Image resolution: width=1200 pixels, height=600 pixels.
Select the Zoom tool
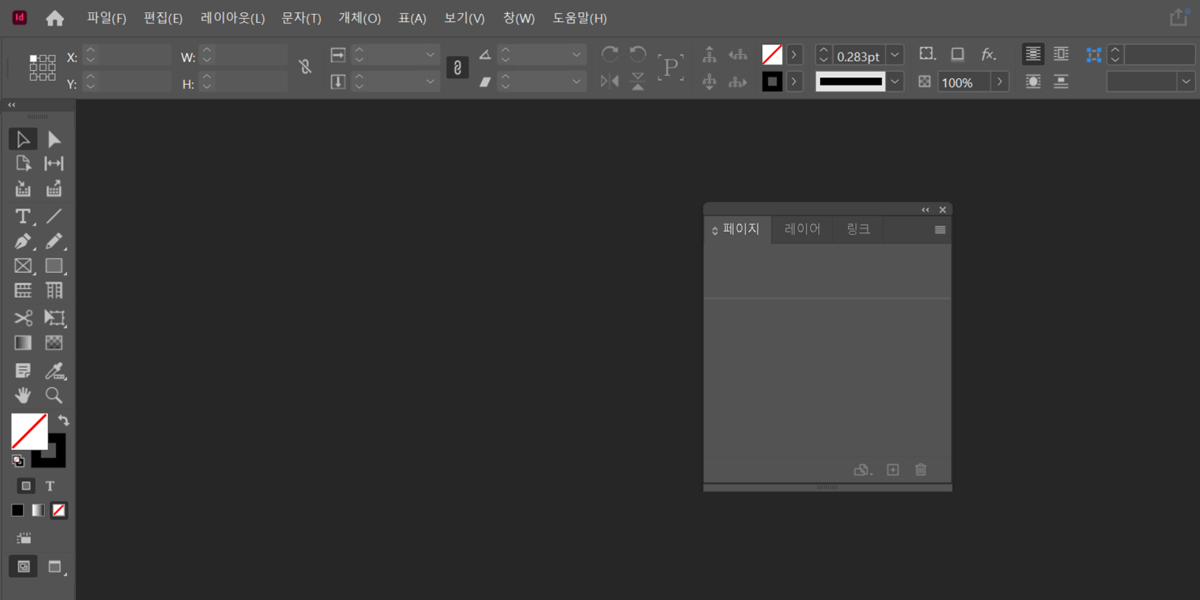(x=55, y=396)
